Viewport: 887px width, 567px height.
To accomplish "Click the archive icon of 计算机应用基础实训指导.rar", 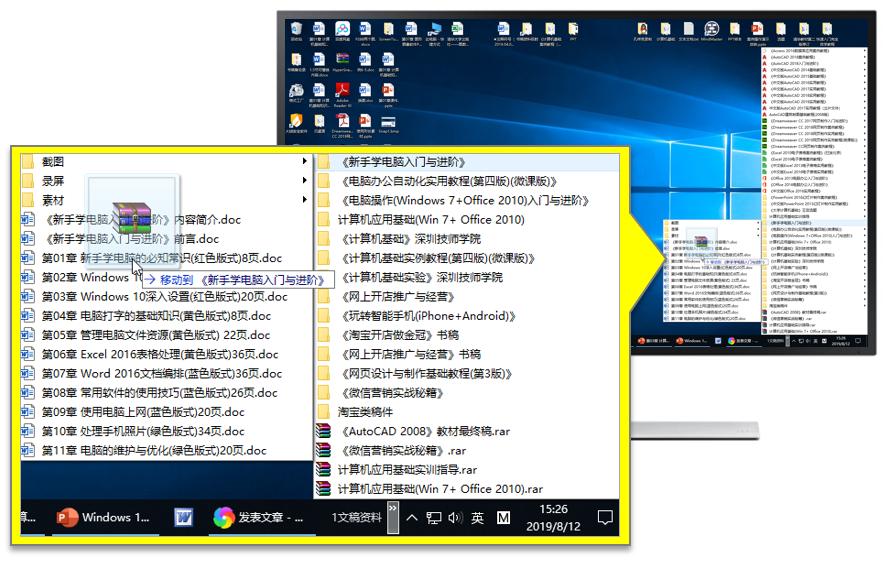I will pos(323,470).
